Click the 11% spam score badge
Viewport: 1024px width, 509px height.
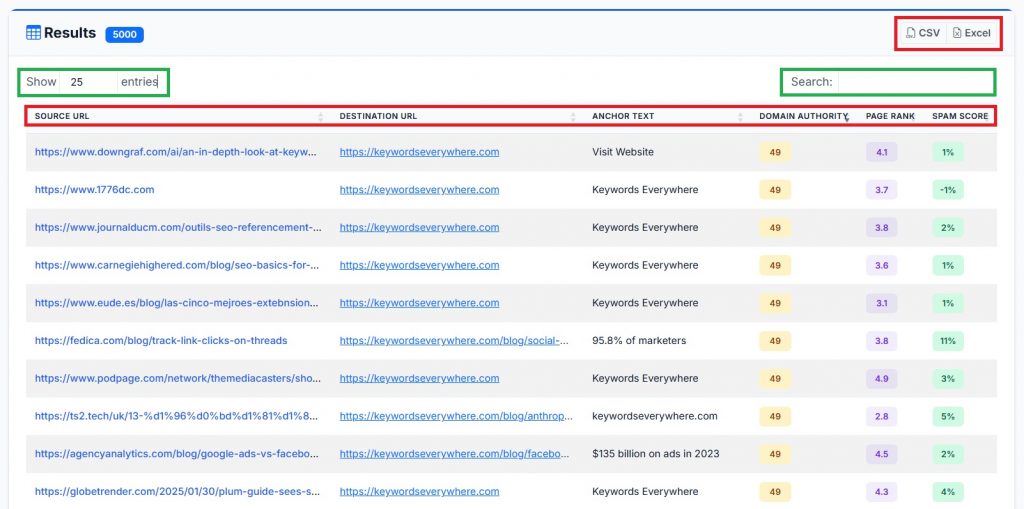tap(947, 341)
